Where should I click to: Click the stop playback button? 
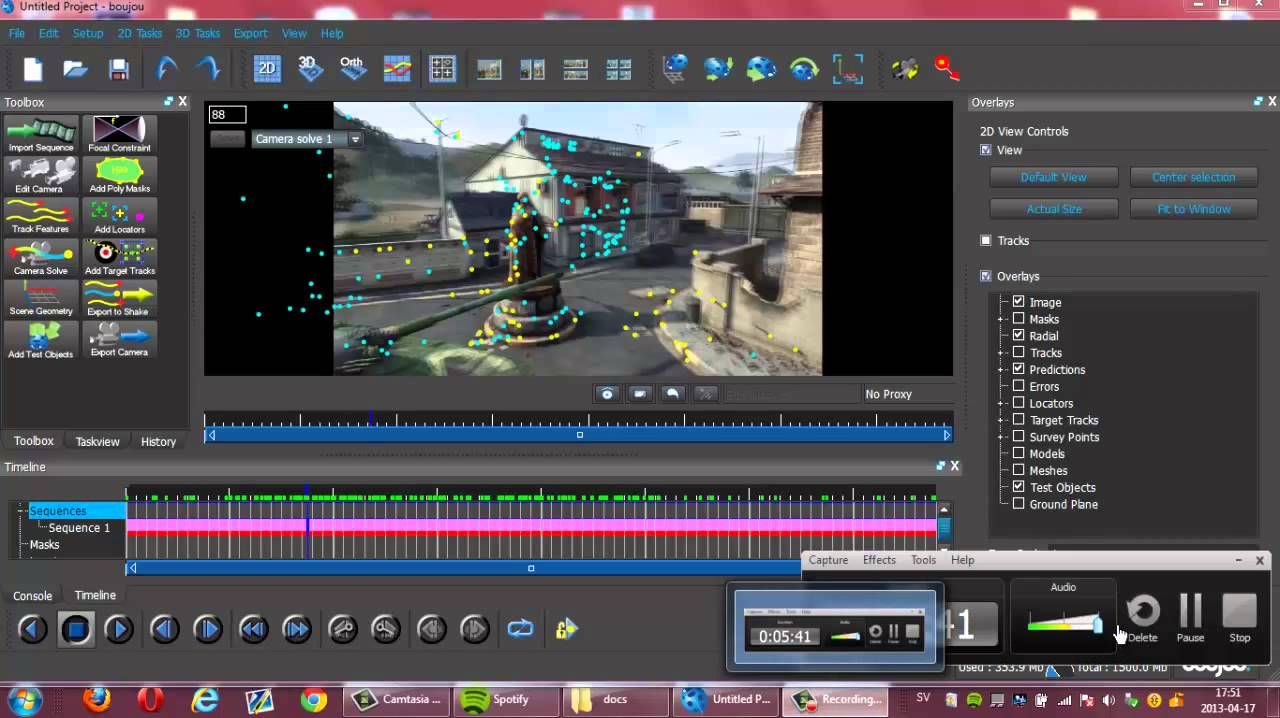tap(76, 629)
